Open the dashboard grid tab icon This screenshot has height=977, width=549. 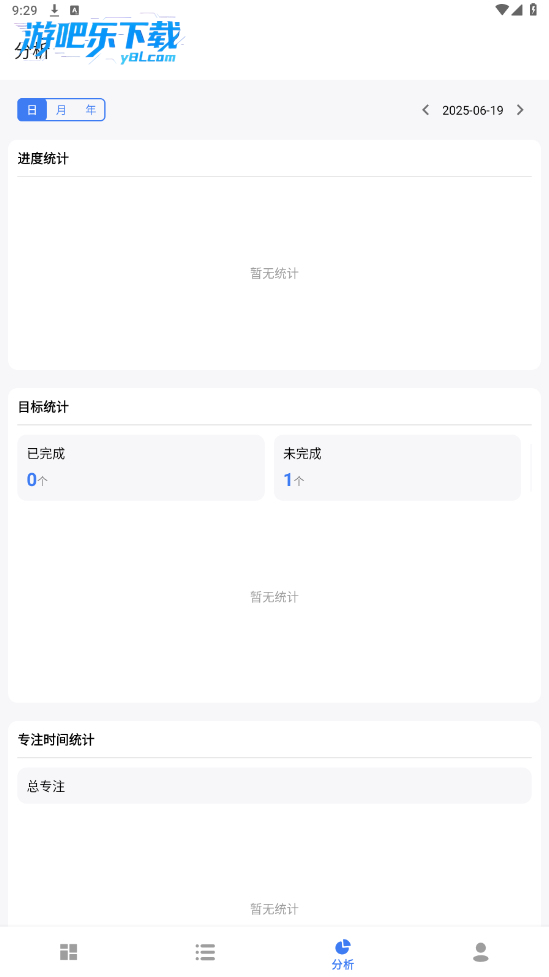(x=69, y=951)
